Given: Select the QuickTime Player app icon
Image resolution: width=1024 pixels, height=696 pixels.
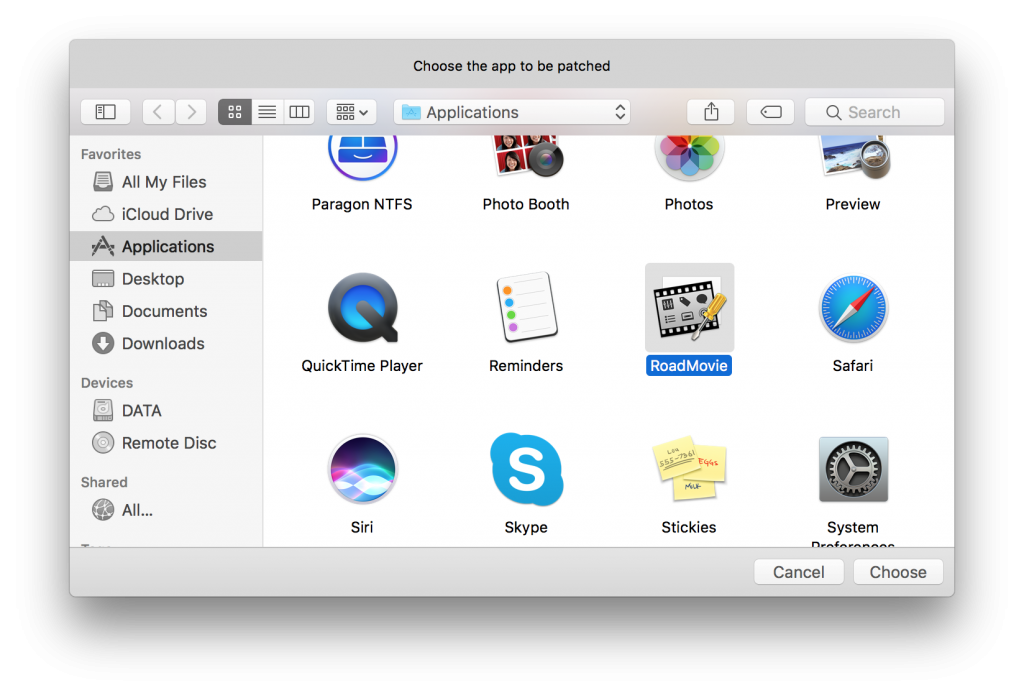Looking at the screenshot, I should tap(362, 309).
